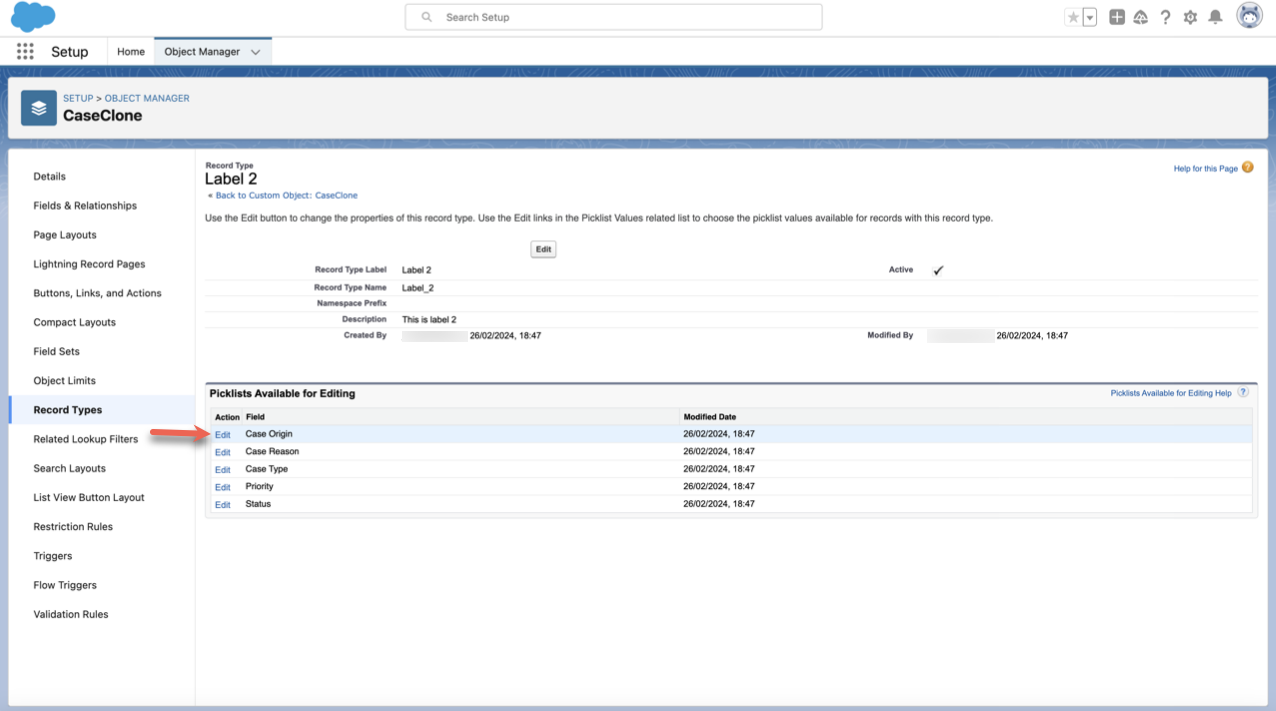Image resolution: width=1276 pixels, height=711 pixels.
Task: Click the favorites star icon
Action: point(1073,17)
